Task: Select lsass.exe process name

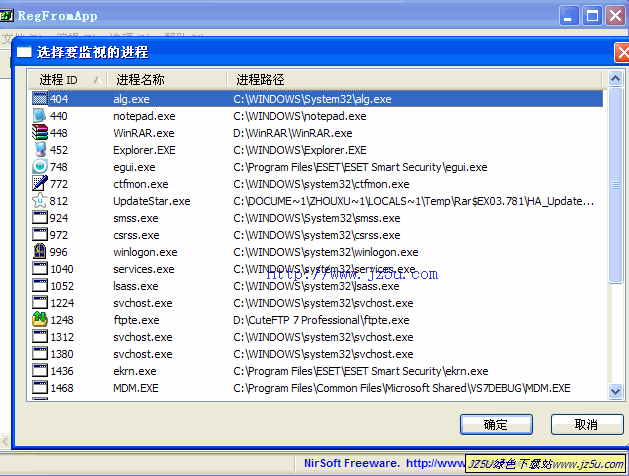Action: click(136, 286)
